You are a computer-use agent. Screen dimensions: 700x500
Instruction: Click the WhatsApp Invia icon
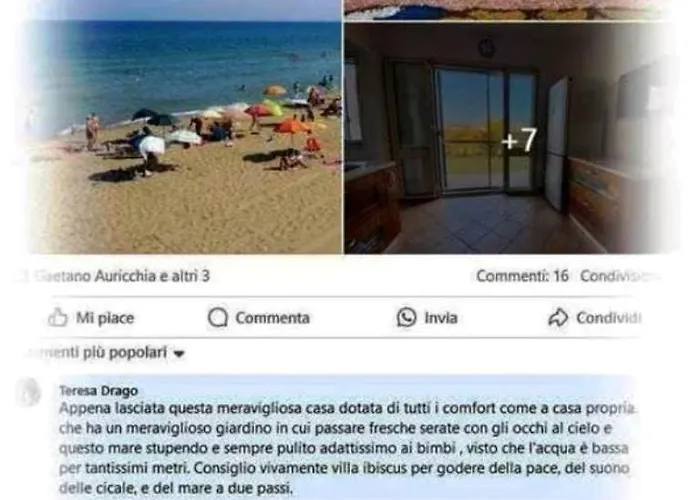[407, 317]
